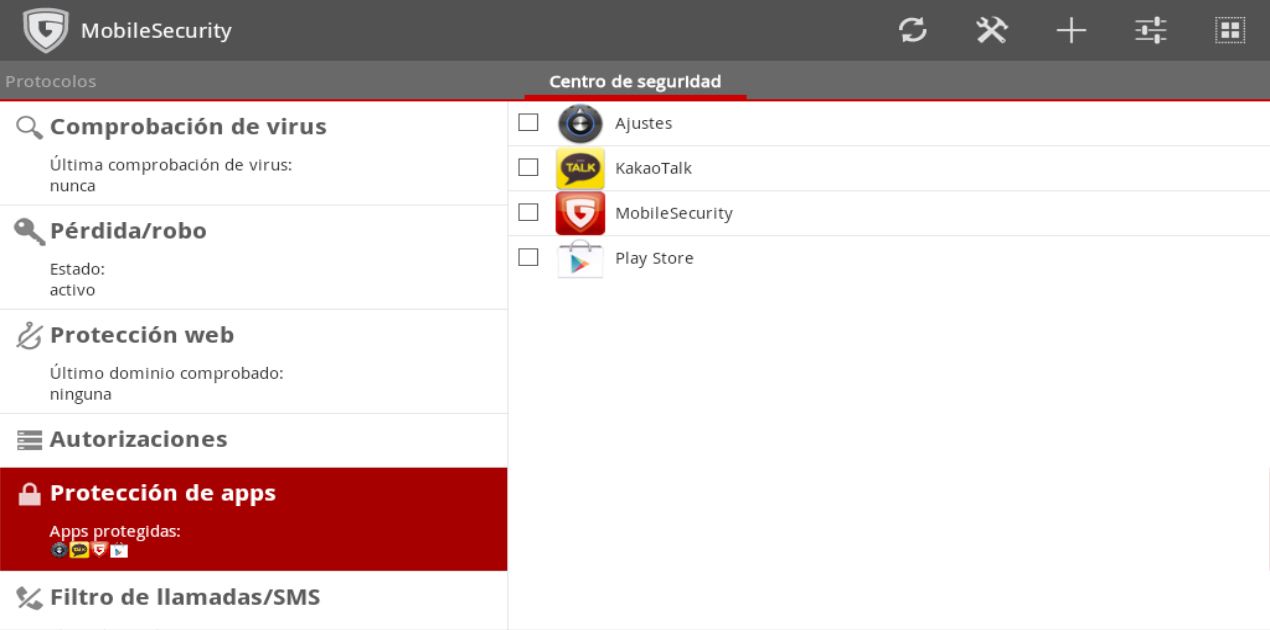Screen dimensions: 1270x630
Task: Switch to the Protocolos tab
Action: coord(51,82)
